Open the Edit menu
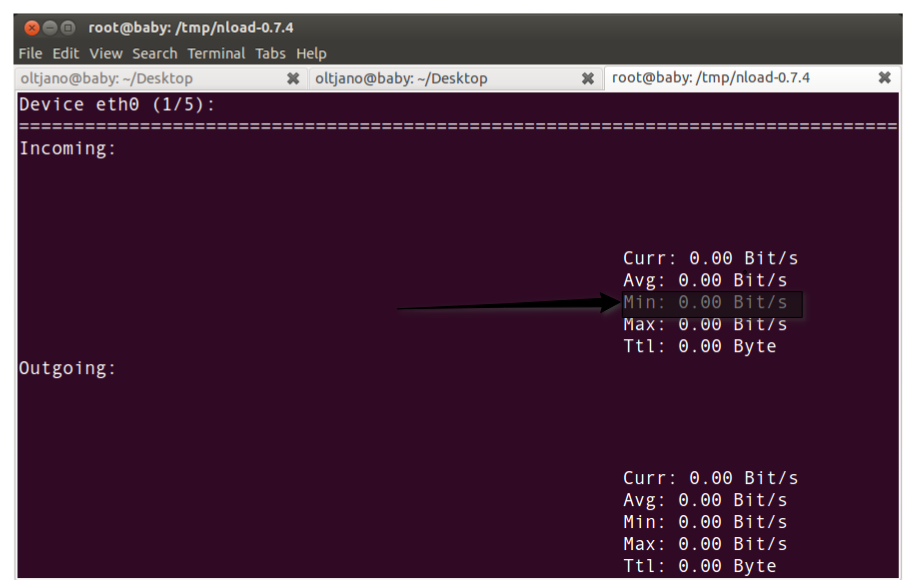 pos(65,53)
